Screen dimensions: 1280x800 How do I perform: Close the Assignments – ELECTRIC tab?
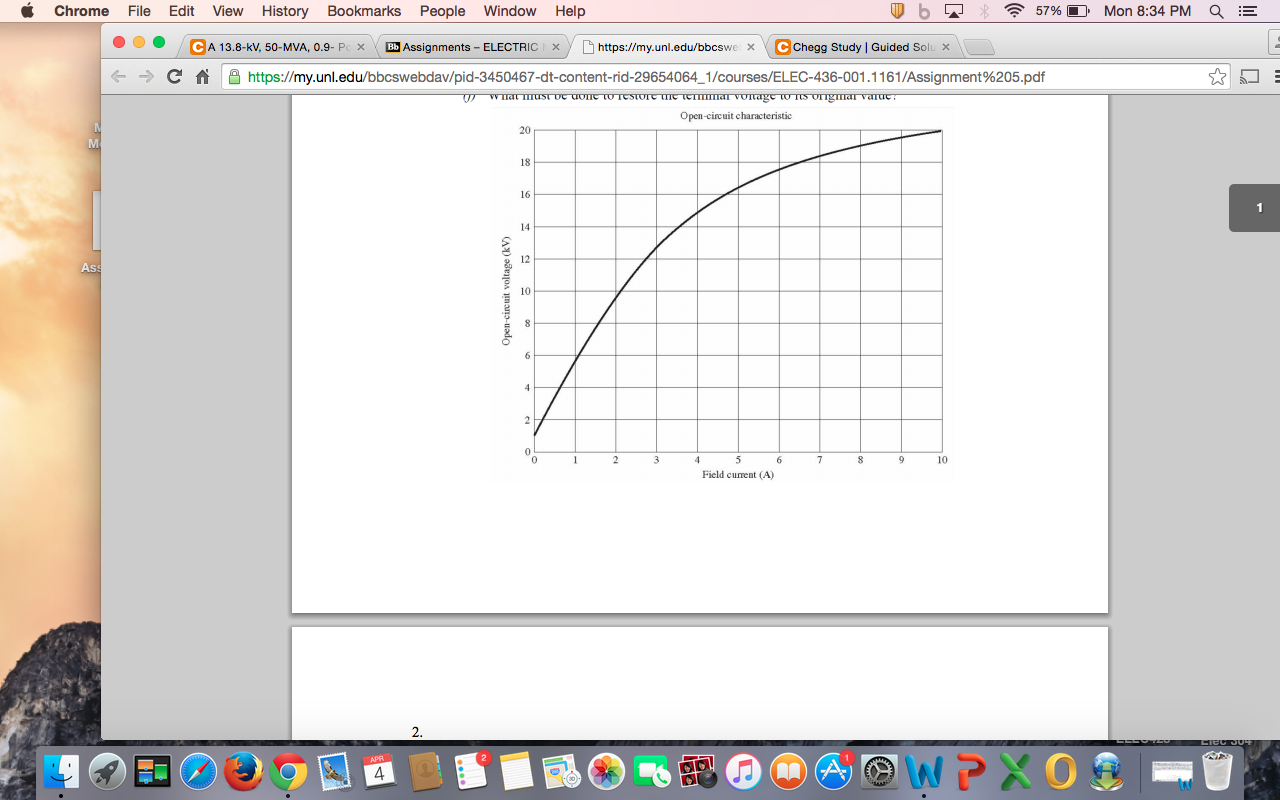(556, 47)
